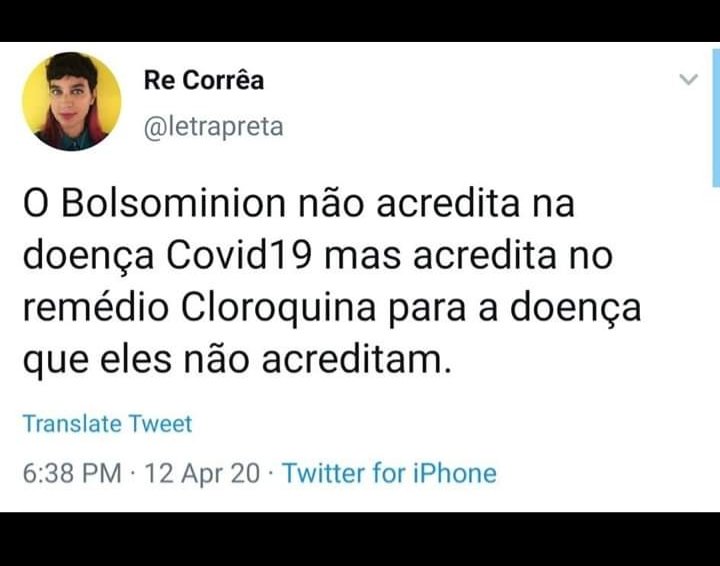Open the Twitter for iPhone source link
720x566 pixels.
point(389,473)
